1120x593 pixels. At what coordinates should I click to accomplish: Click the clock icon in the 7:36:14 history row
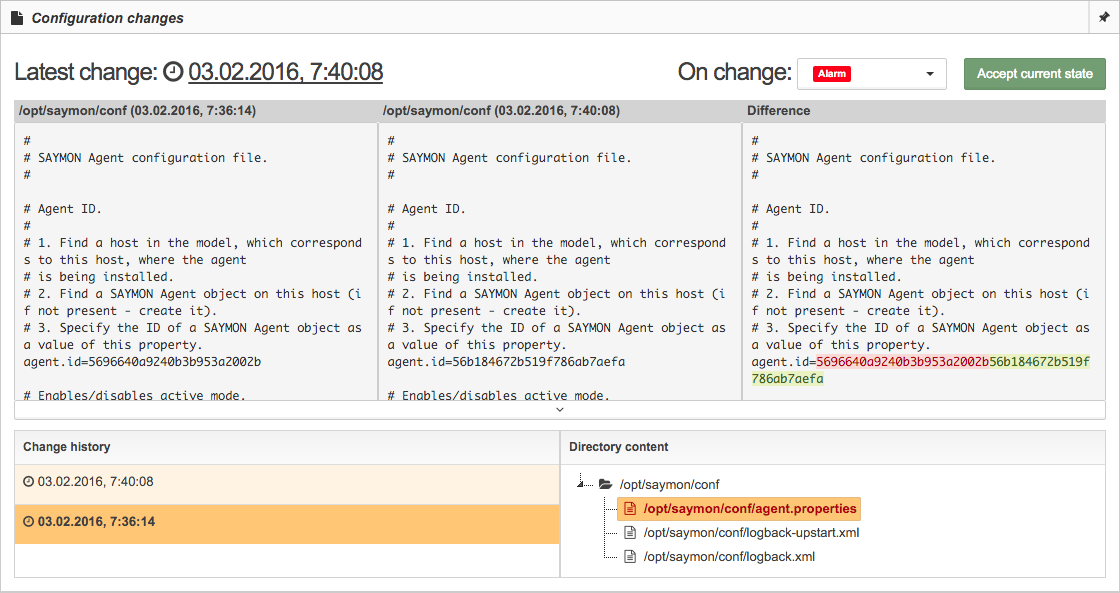click(29, 522)
